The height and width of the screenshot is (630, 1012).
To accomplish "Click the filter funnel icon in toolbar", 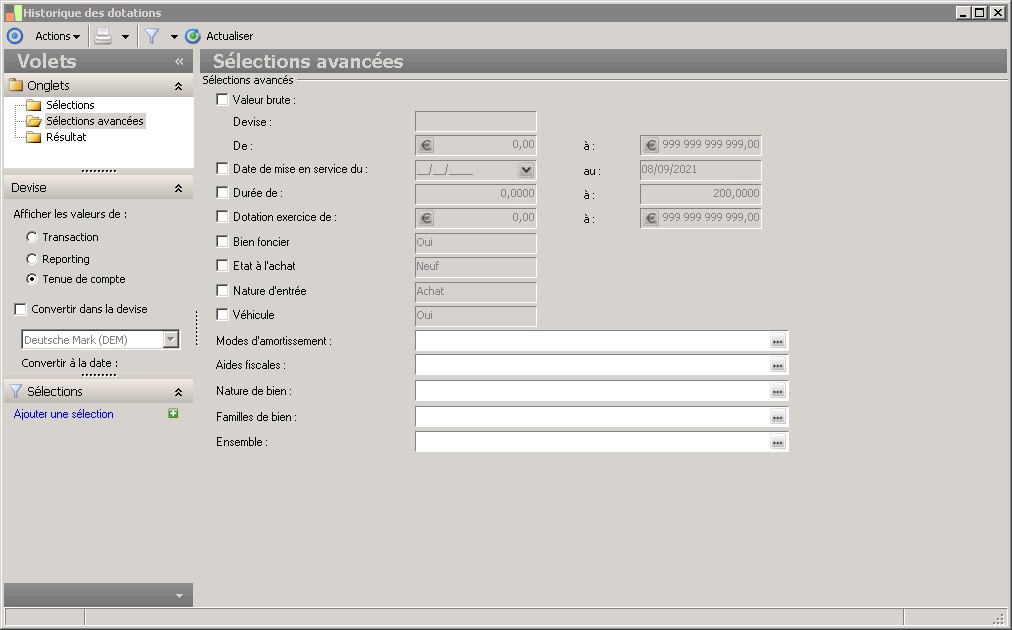I will [x=152, y=36].
